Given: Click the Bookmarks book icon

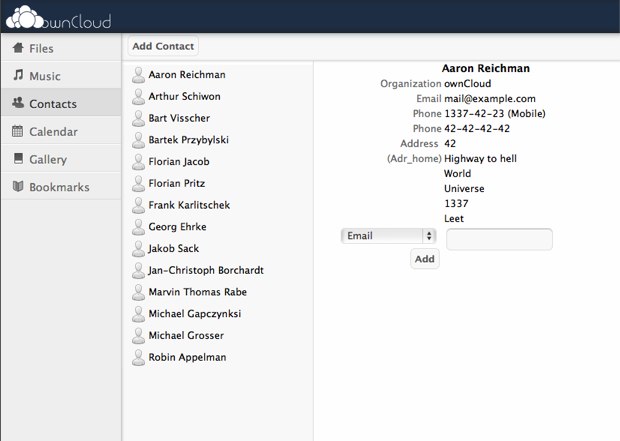Looking at the screenshot, I should pyautogui.click(x=18, y=186).
